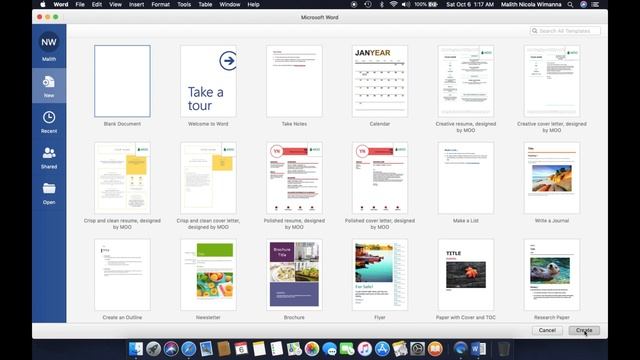Open Siri from the Dock
Viewport: 640px width, 360px height.
(x=171, y=349)
